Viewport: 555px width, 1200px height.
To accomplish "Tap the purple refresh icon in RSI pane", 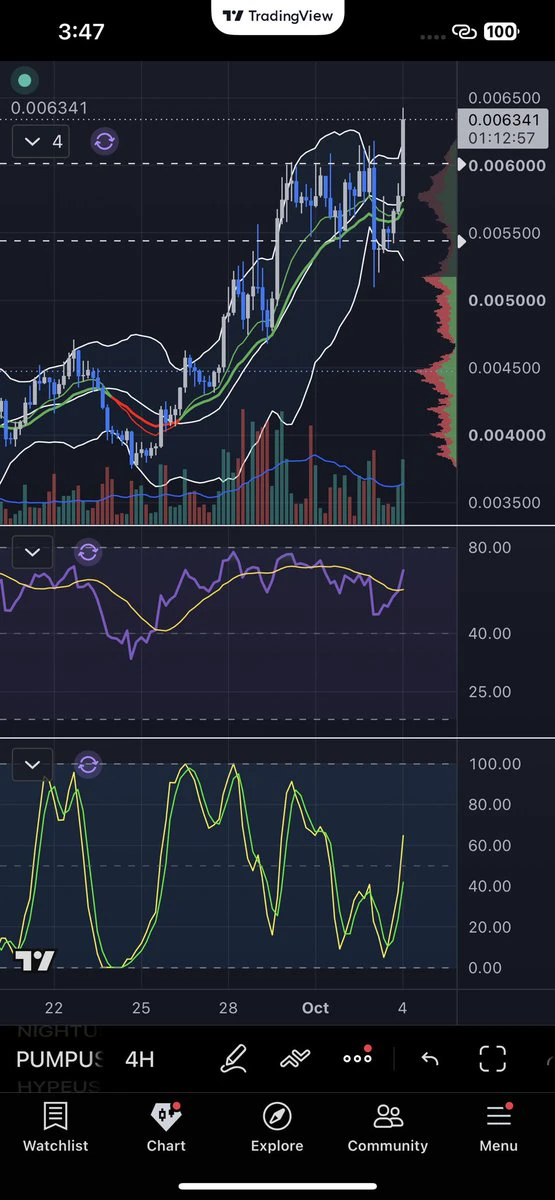I will point(88,552).
